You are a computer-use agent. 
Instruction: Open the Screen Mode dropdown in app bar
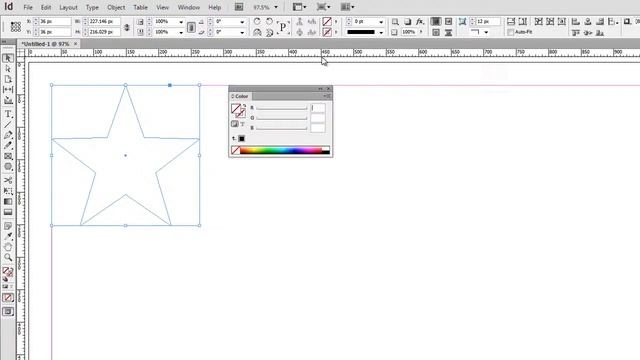pyautogui.click(x=324, y=7)
